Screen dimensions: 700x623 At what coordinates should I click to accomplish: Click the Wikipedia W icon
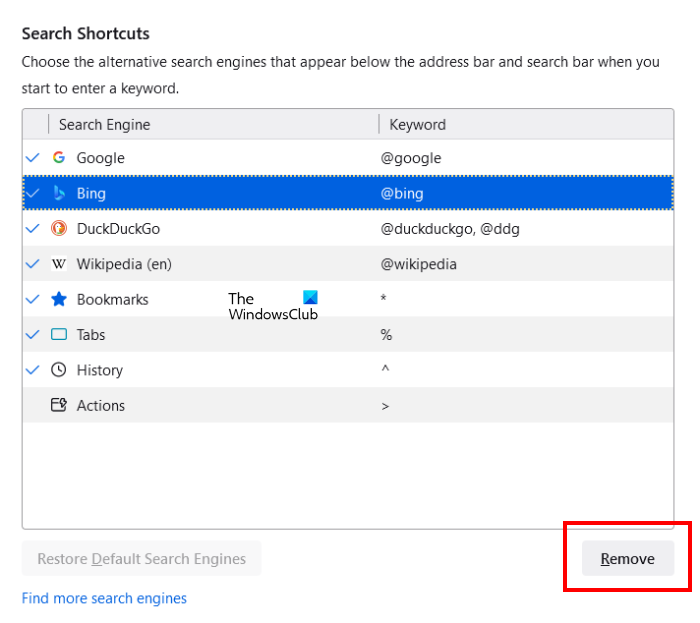[x=59, y=264]
